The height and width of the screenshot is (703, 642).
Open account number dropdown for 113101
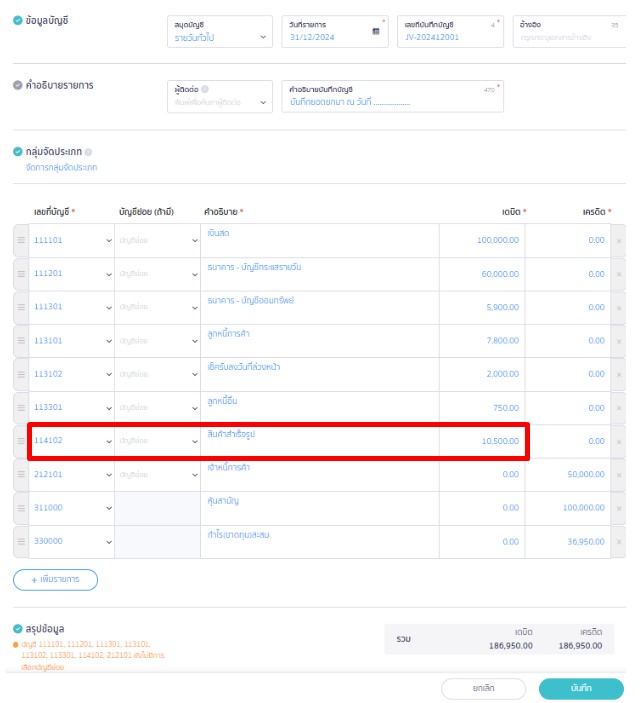click(x=108, y=341)
